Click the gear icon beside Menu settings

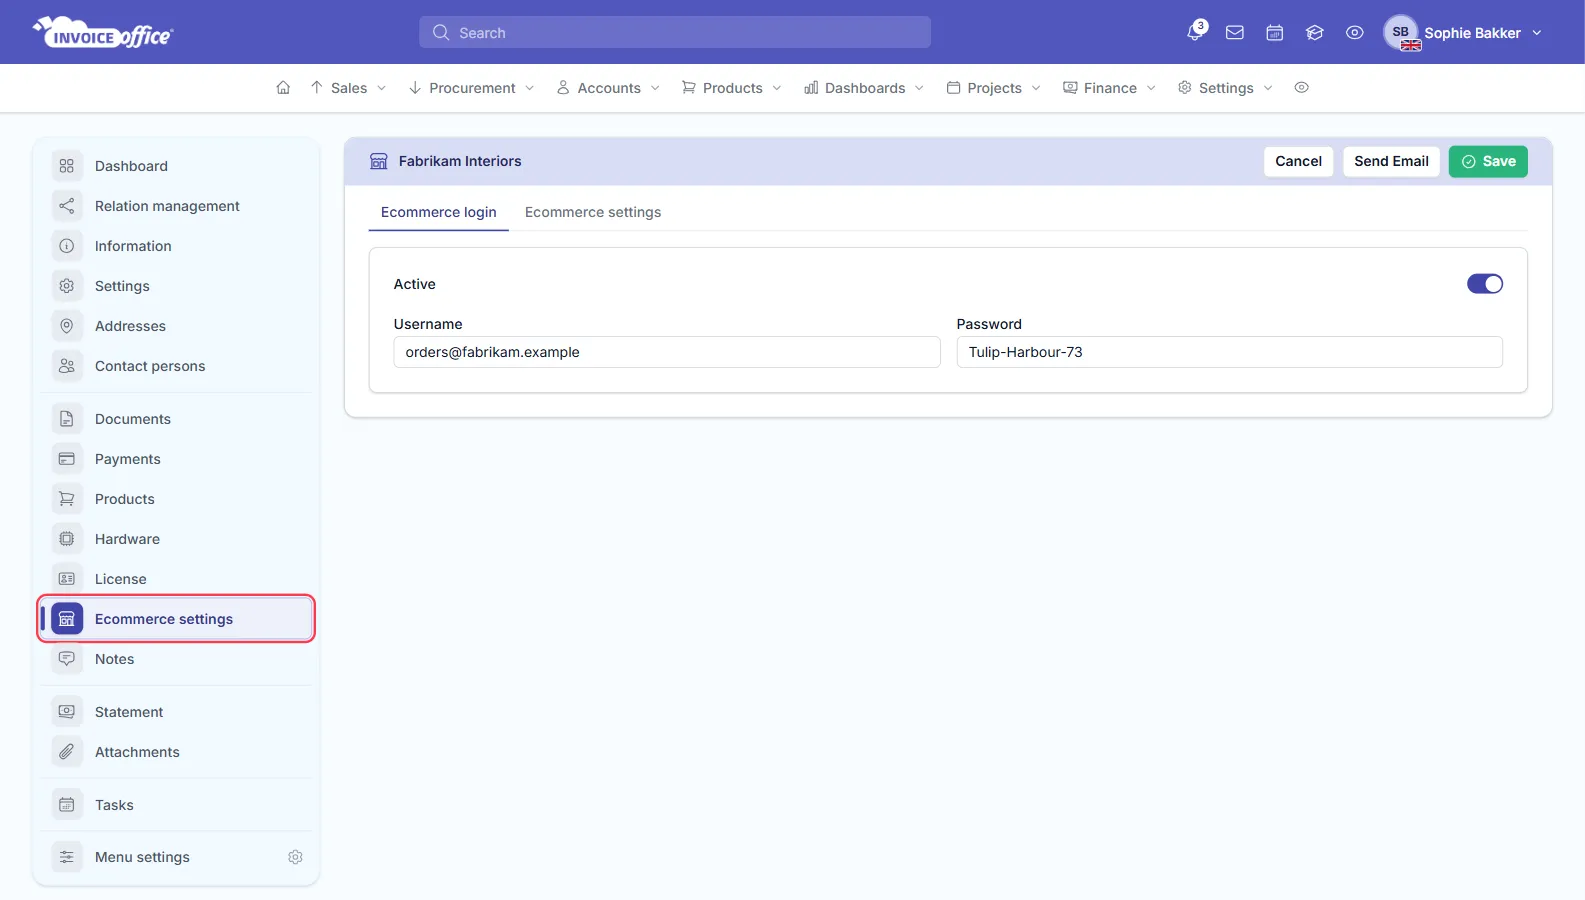click(x=295, y=857)
